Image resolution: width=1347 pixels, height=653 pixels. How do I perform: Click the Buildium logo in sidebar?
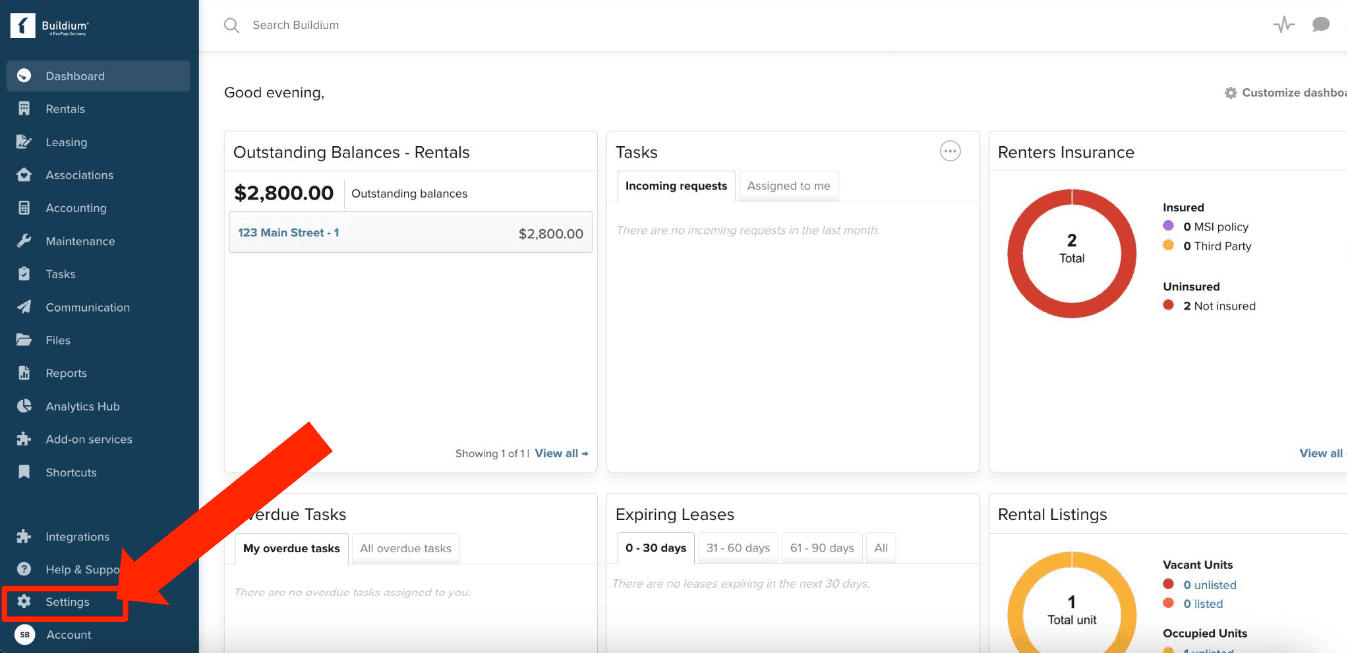50,26
